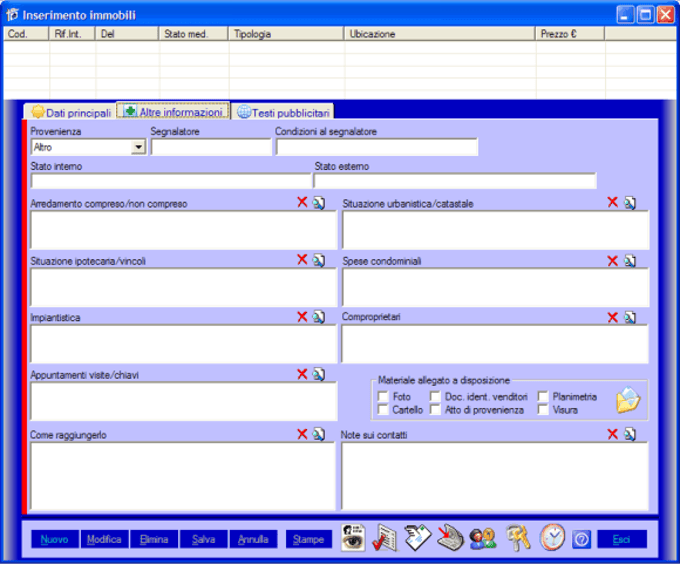Click the Stato interno field

pos(171,181)
